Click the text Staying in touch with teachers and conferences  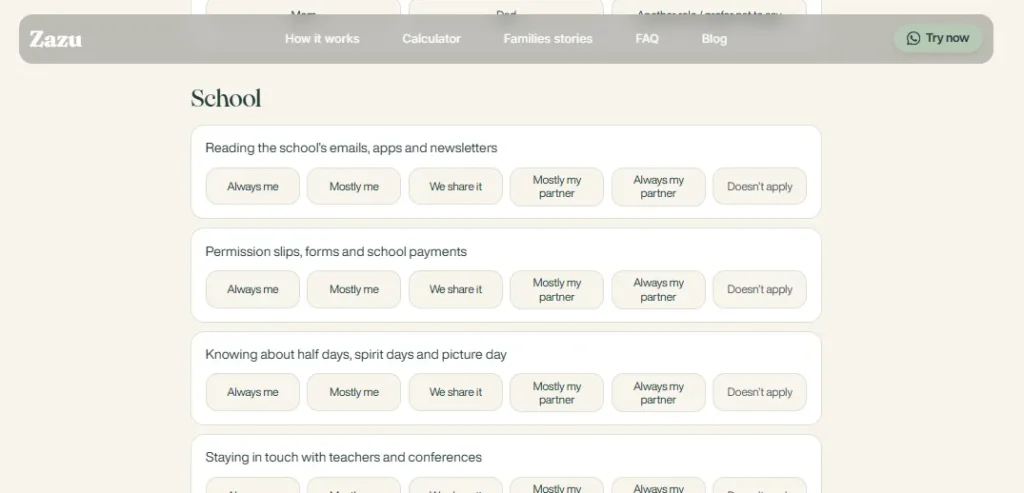pyautogui.click(x=344, y=457)
